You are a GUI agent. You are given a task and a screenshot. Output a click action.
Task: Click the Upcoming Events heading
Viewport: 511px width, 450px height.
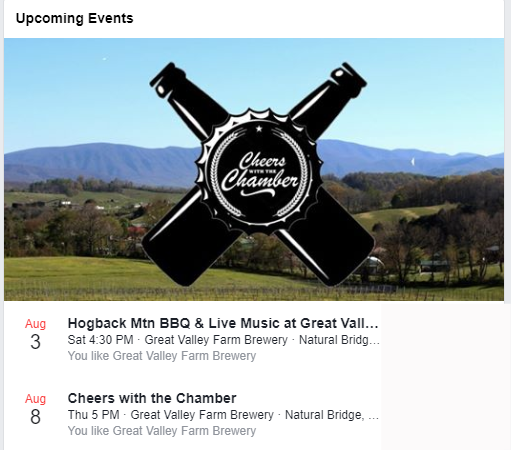coord(75,18)
